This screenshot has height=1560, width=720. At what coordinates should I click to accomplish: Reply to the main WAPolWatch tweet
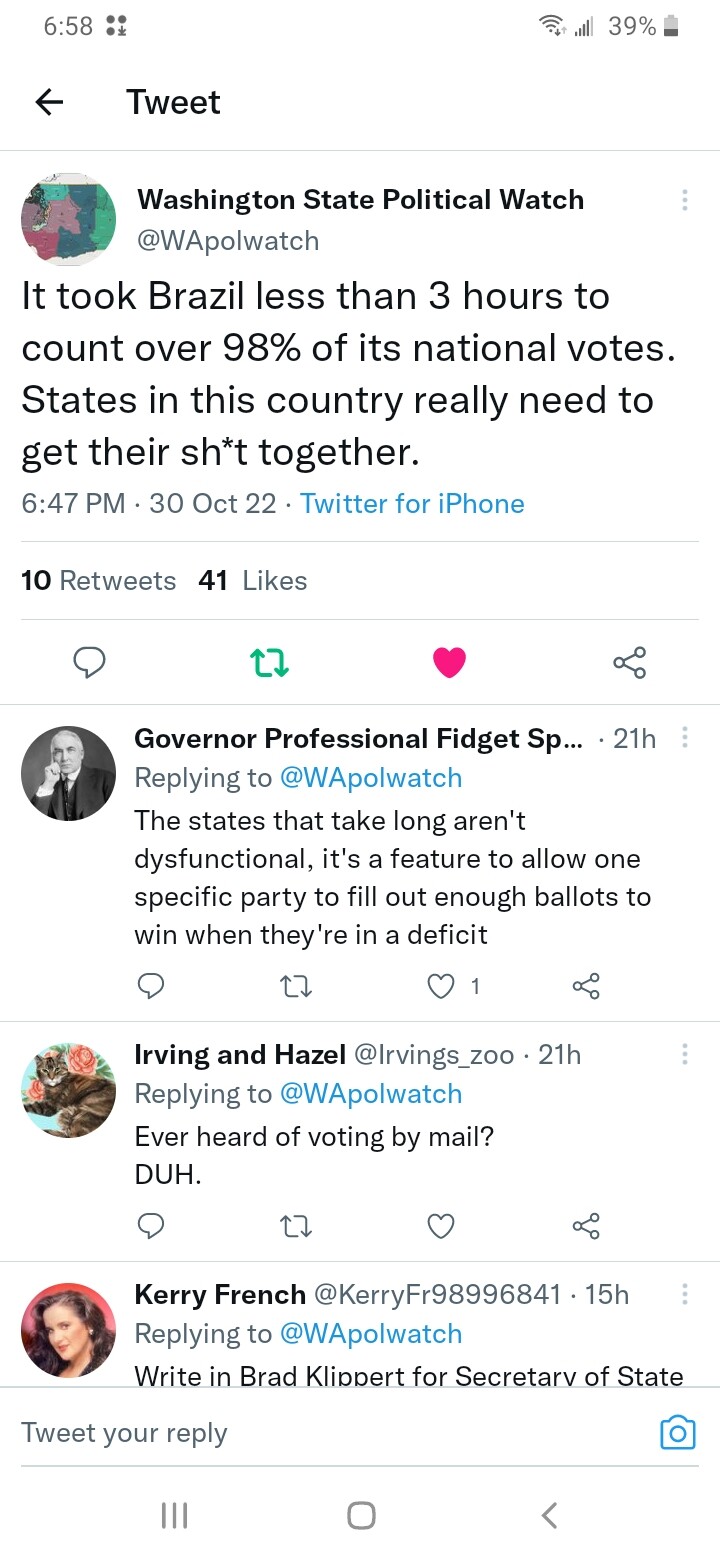click(90, 661)
